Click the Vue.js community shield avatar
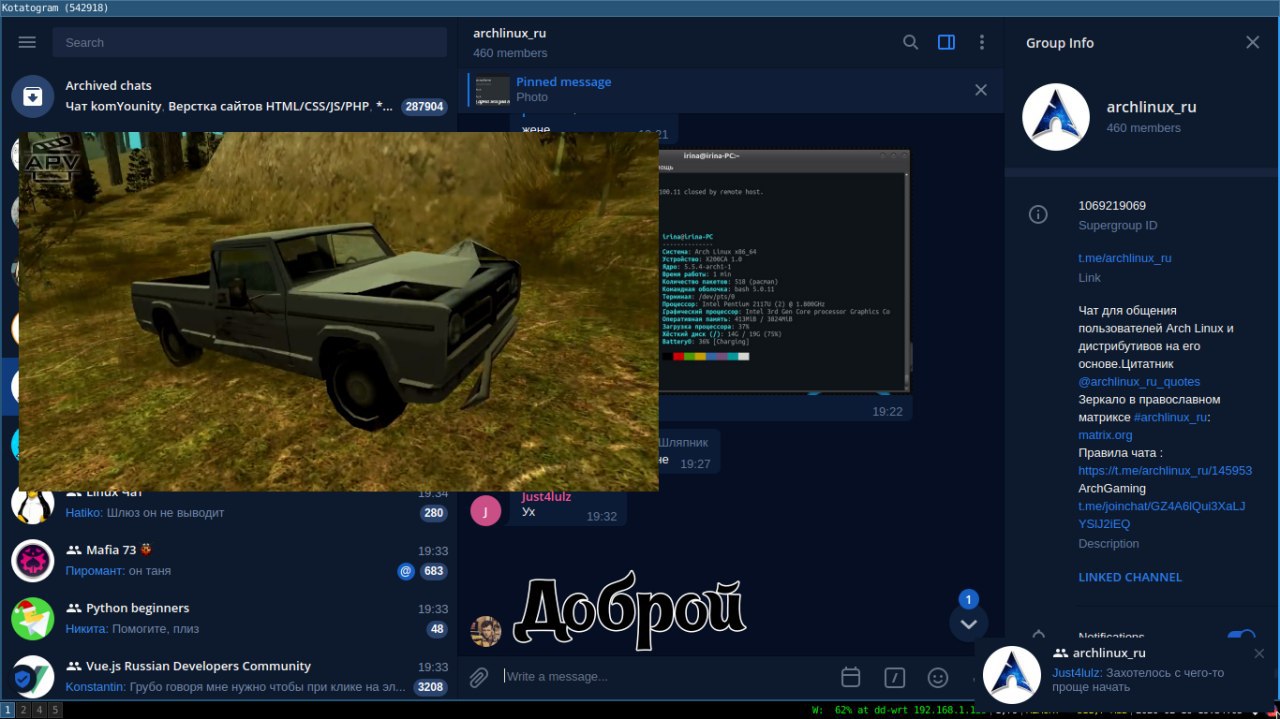 [x=32, y=676]
